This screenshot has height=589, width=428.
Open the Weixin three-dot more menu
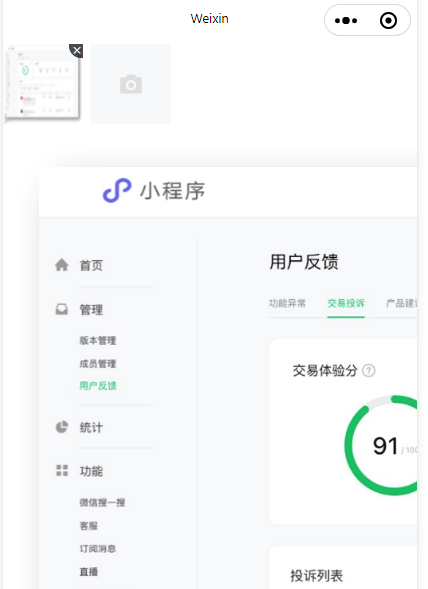coord(346,21)
